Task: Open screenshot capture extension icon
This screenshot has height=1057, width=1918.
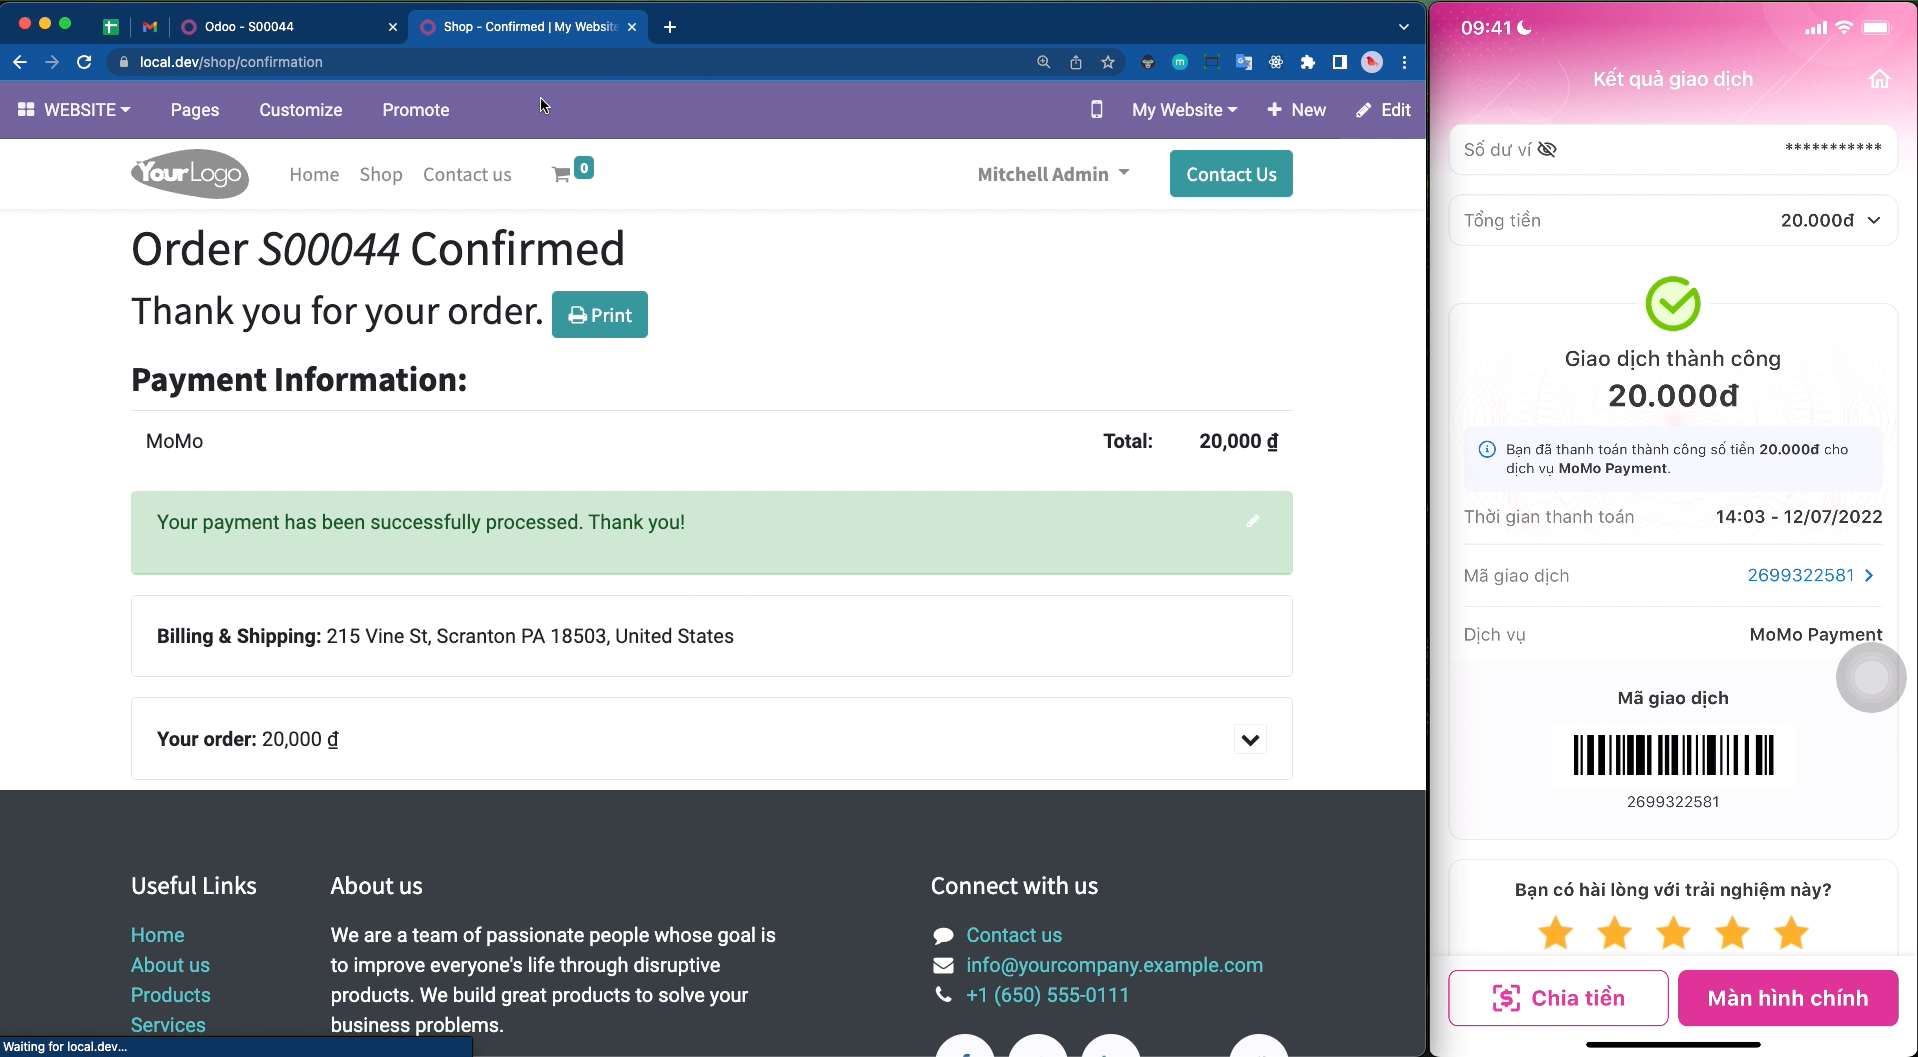Action: pos(1212,62)
